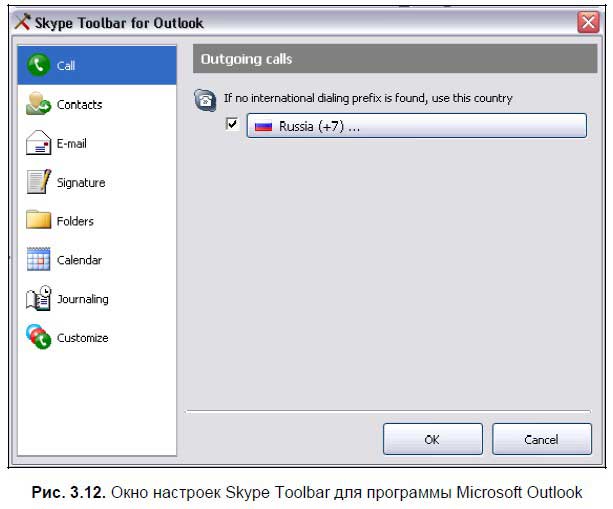Open the Russia (+7) country selector
The width and height of the screenshot is (613, 509).
[416, 126]
